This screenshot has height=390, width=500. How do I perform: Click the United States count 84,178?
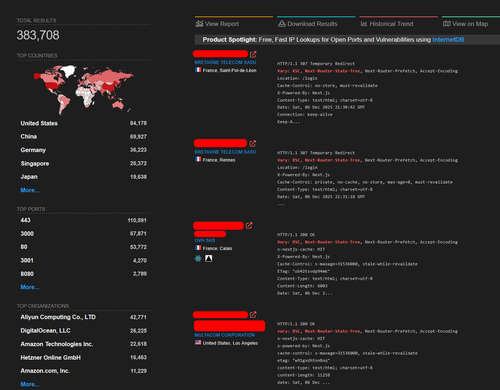(x=138, y=123)
